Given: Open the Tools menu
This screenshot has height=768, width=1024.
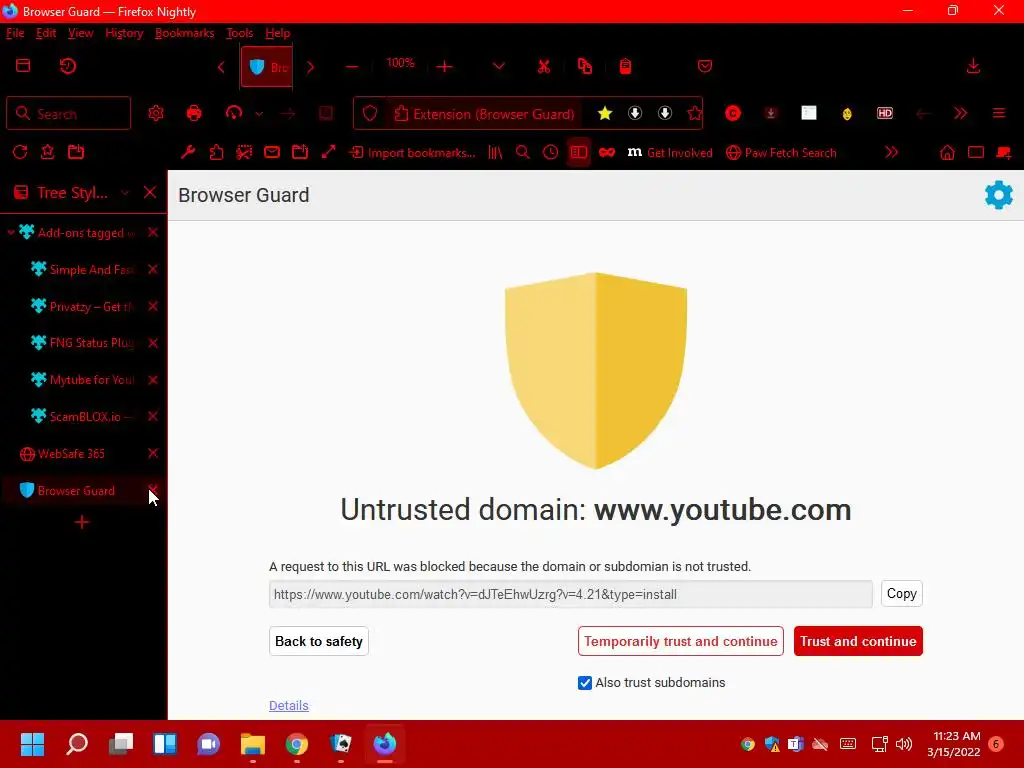Looking at the screenshot, I should (239, 33).
